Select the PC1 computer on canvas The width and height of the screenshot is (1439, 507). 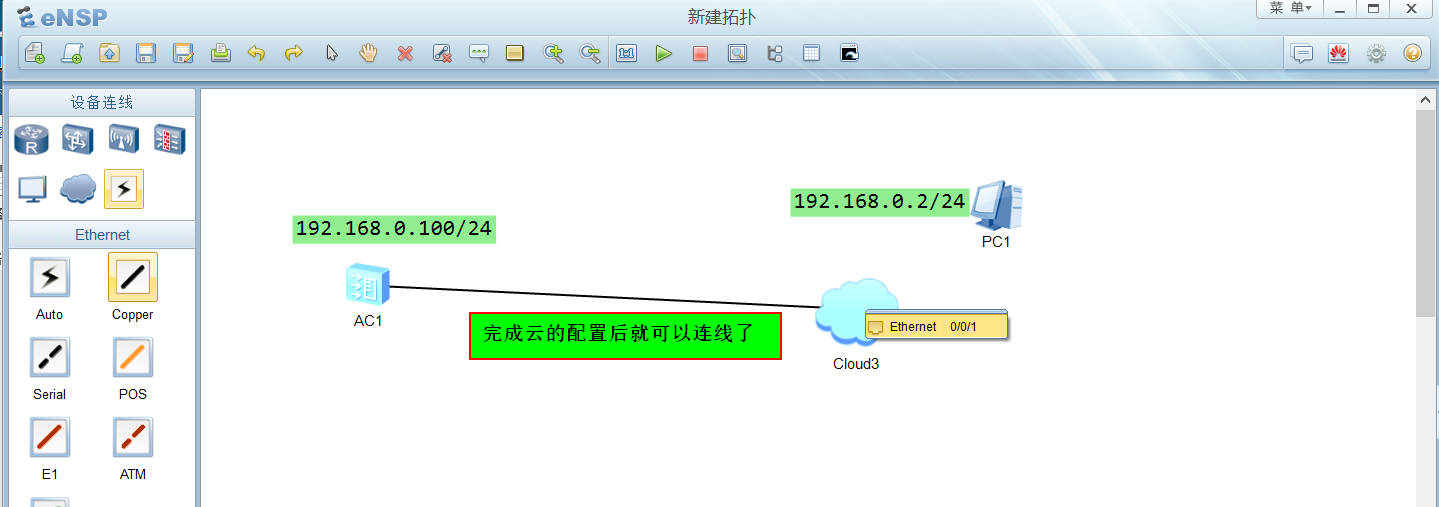pos(997,206)
